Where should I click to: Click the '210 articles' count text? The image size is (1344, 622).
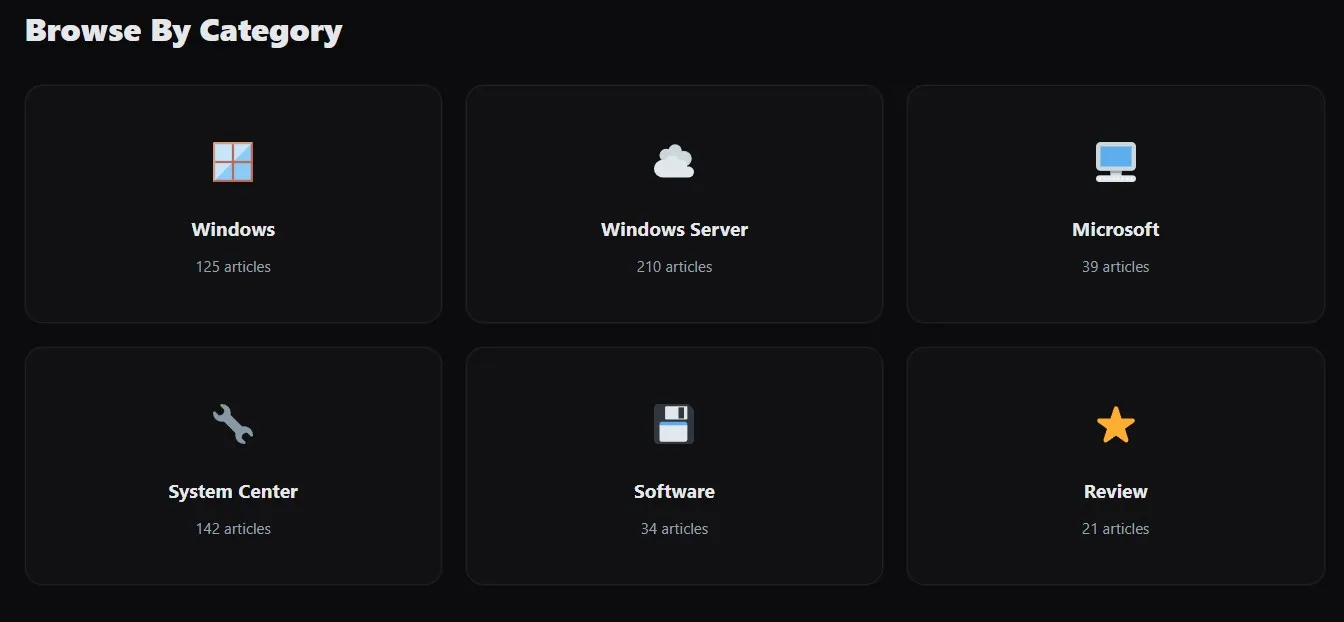674,267
